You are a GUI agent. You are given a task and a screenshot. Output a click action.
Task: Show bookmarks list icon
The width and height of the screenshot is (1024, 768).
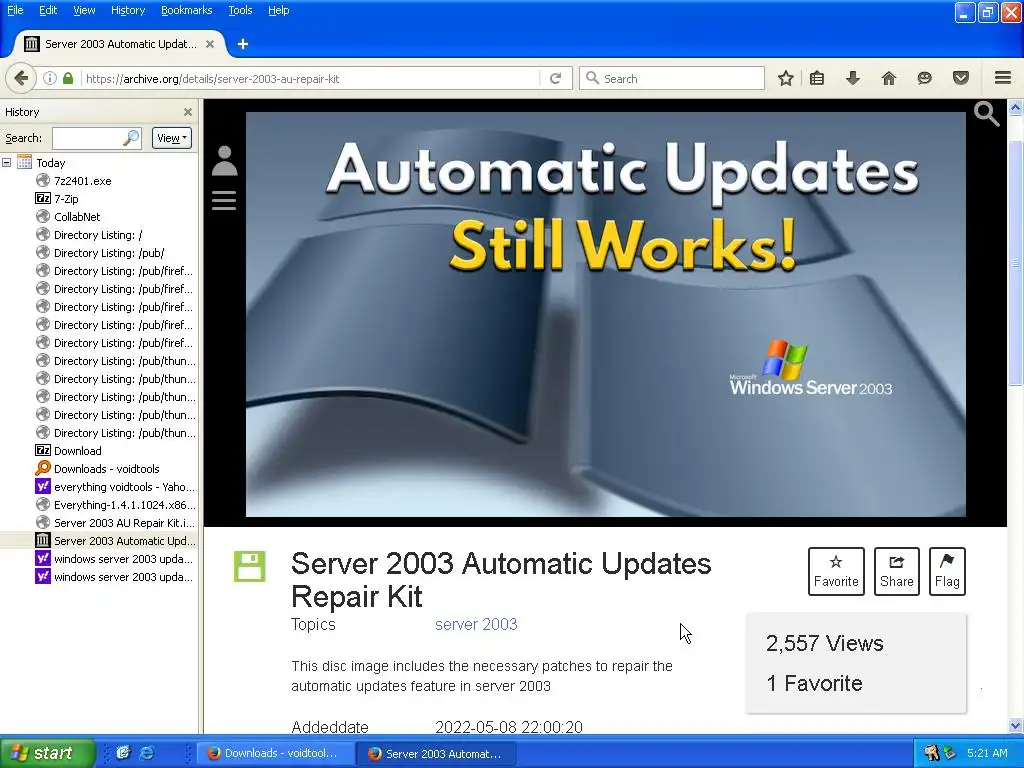817,78
